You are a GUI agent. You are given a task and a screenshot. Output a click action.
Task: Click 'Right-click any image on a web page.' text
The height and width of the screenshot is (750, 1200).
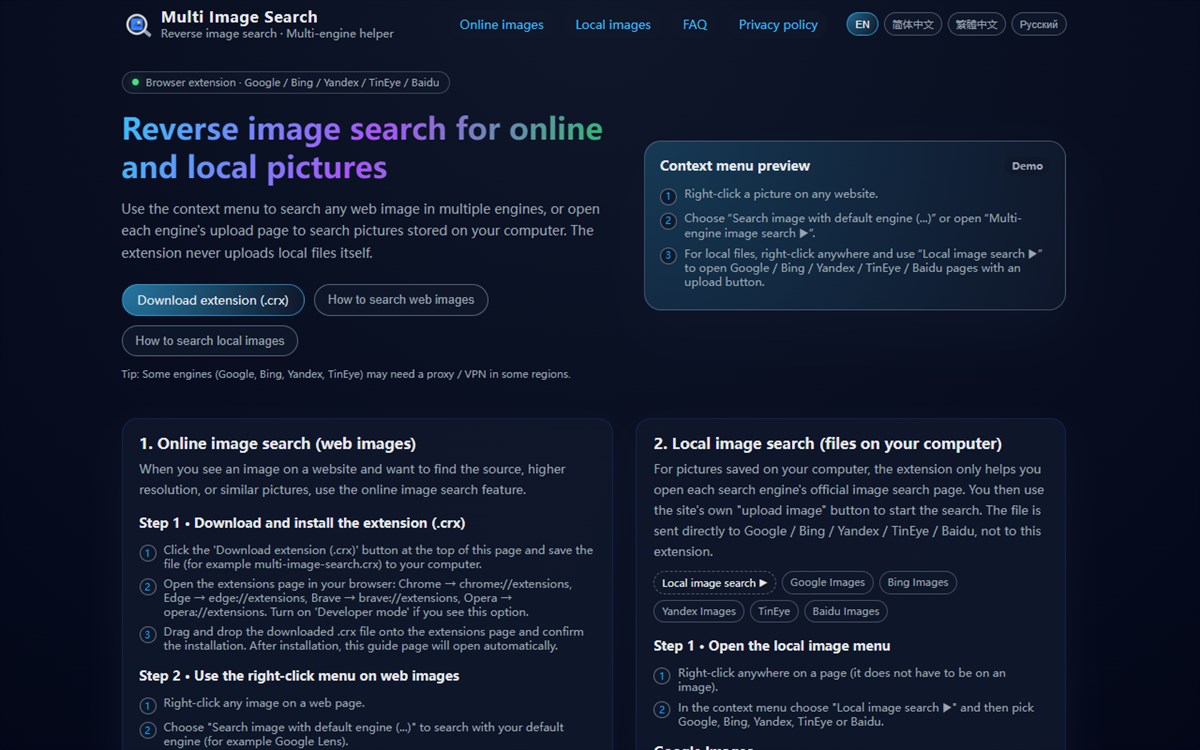pos(264,703)
